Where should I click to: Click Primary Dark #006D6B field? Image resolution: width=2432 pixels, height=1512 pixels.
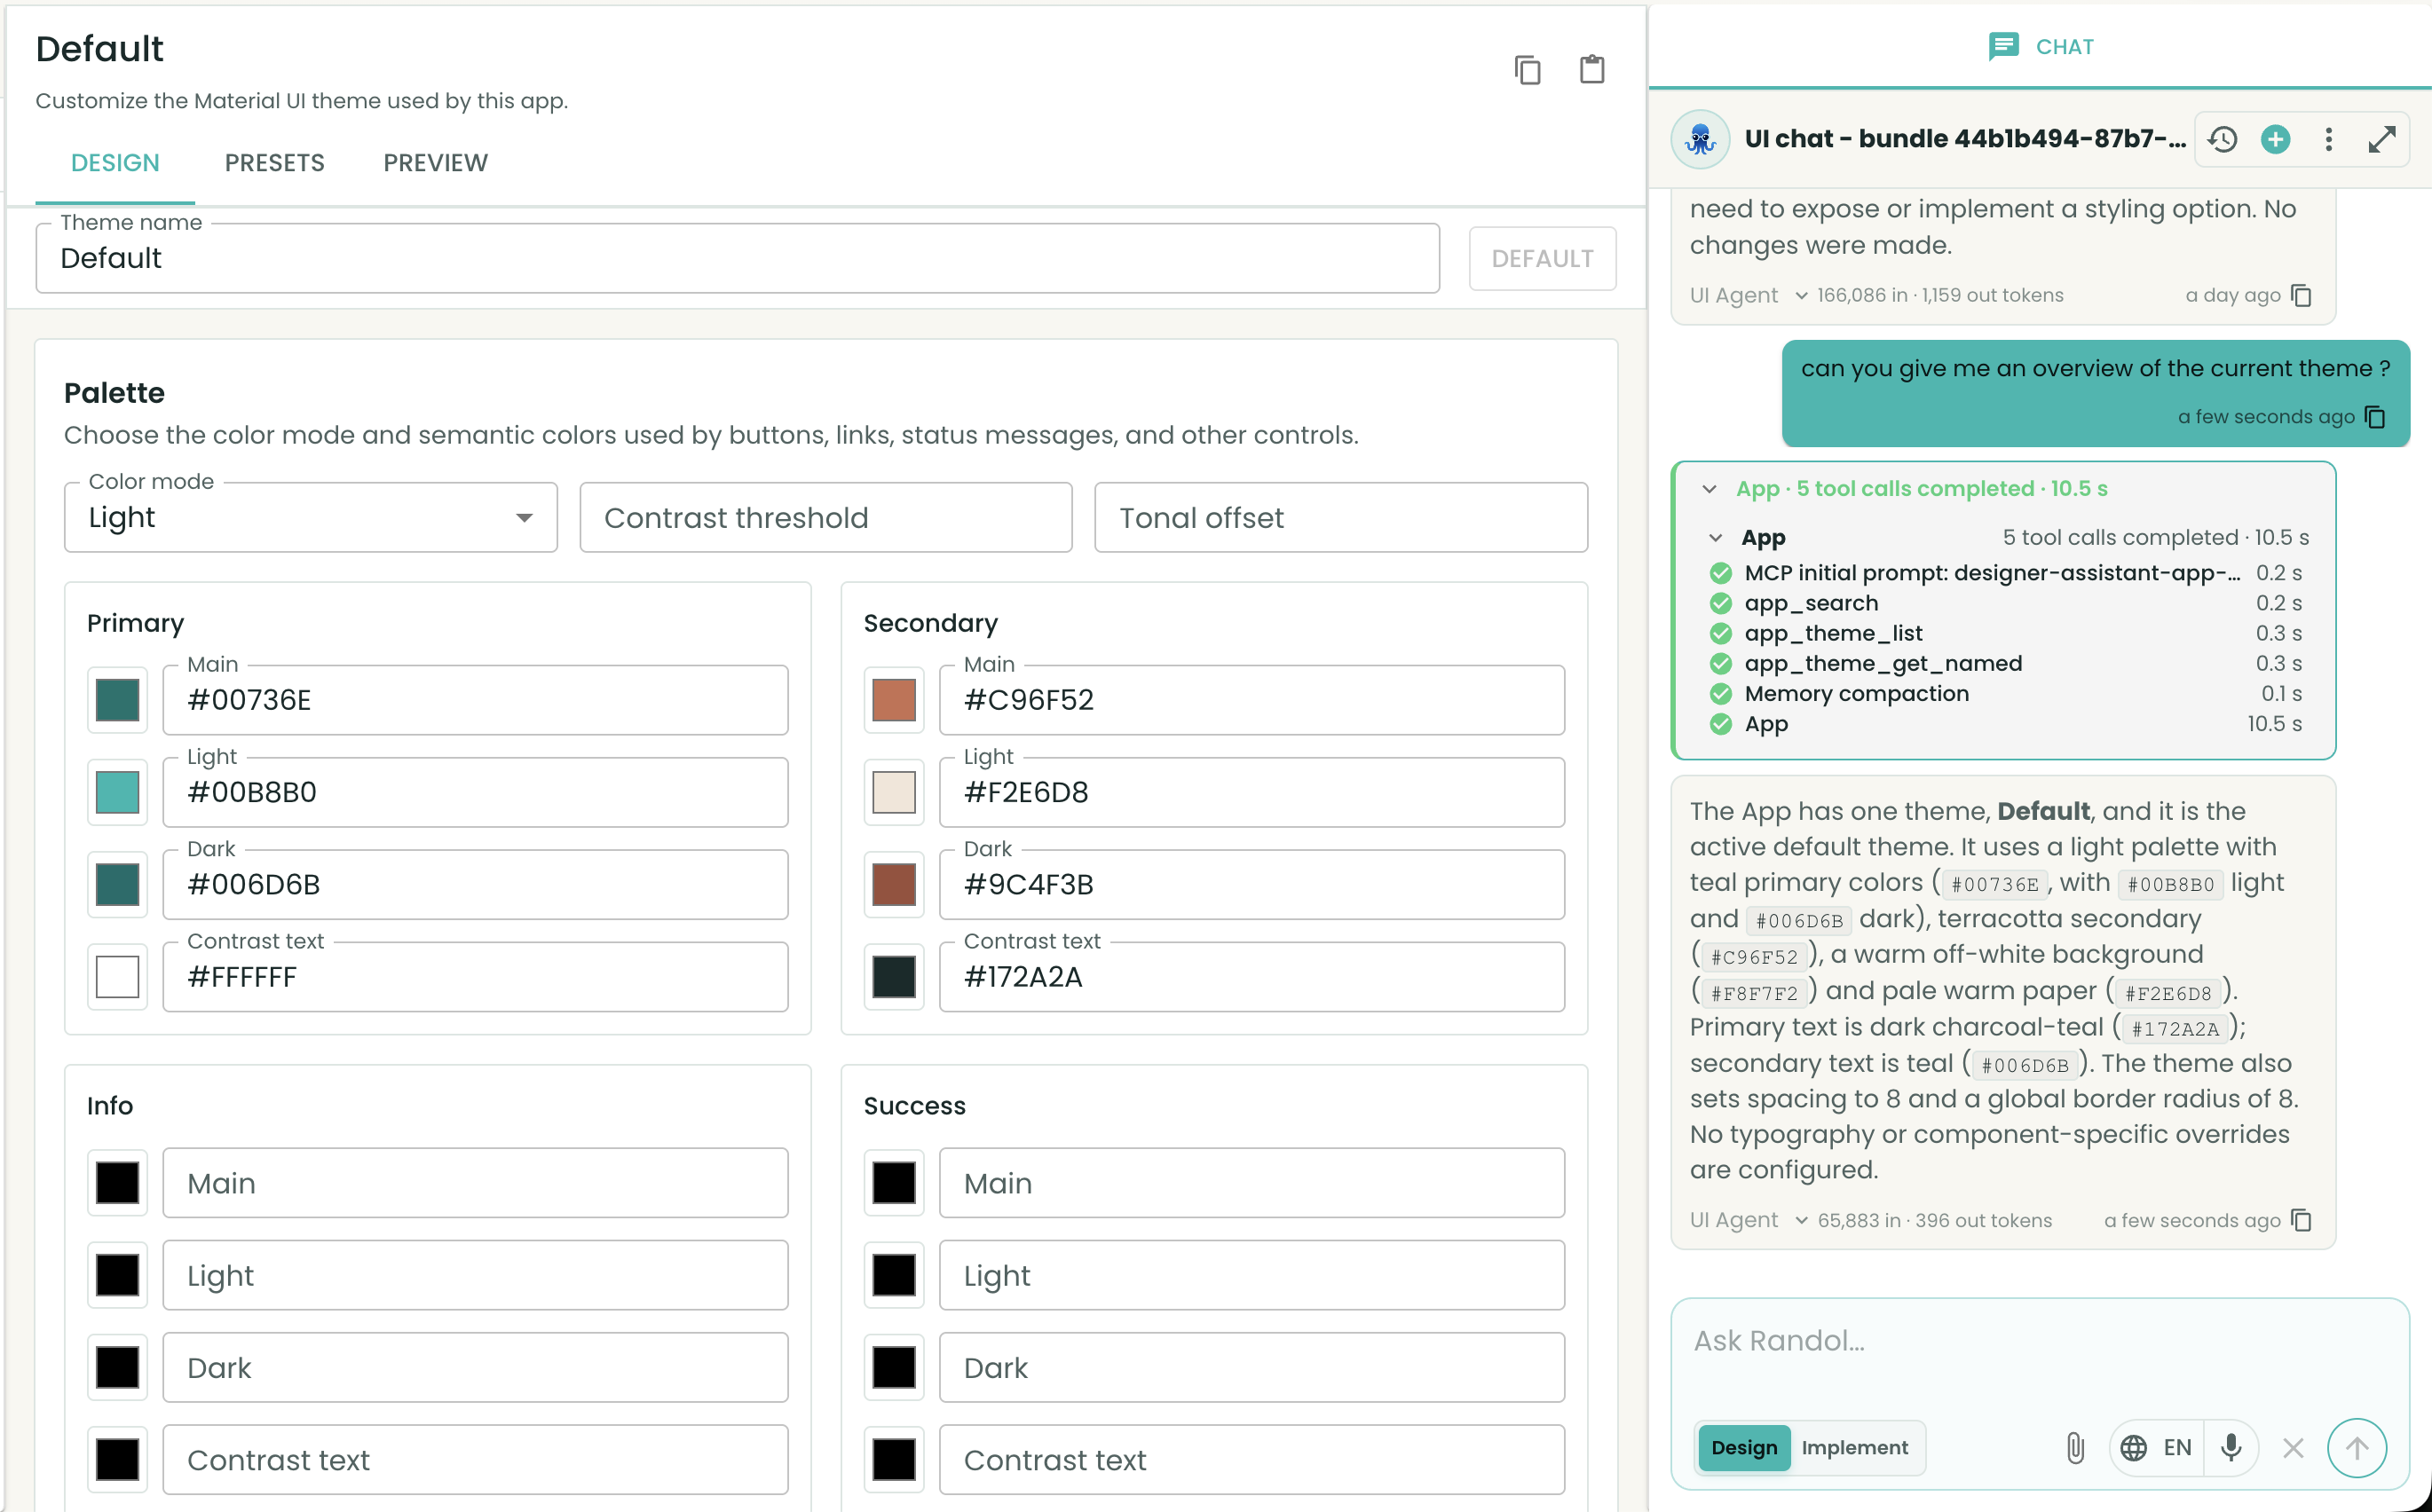[475, 885]
